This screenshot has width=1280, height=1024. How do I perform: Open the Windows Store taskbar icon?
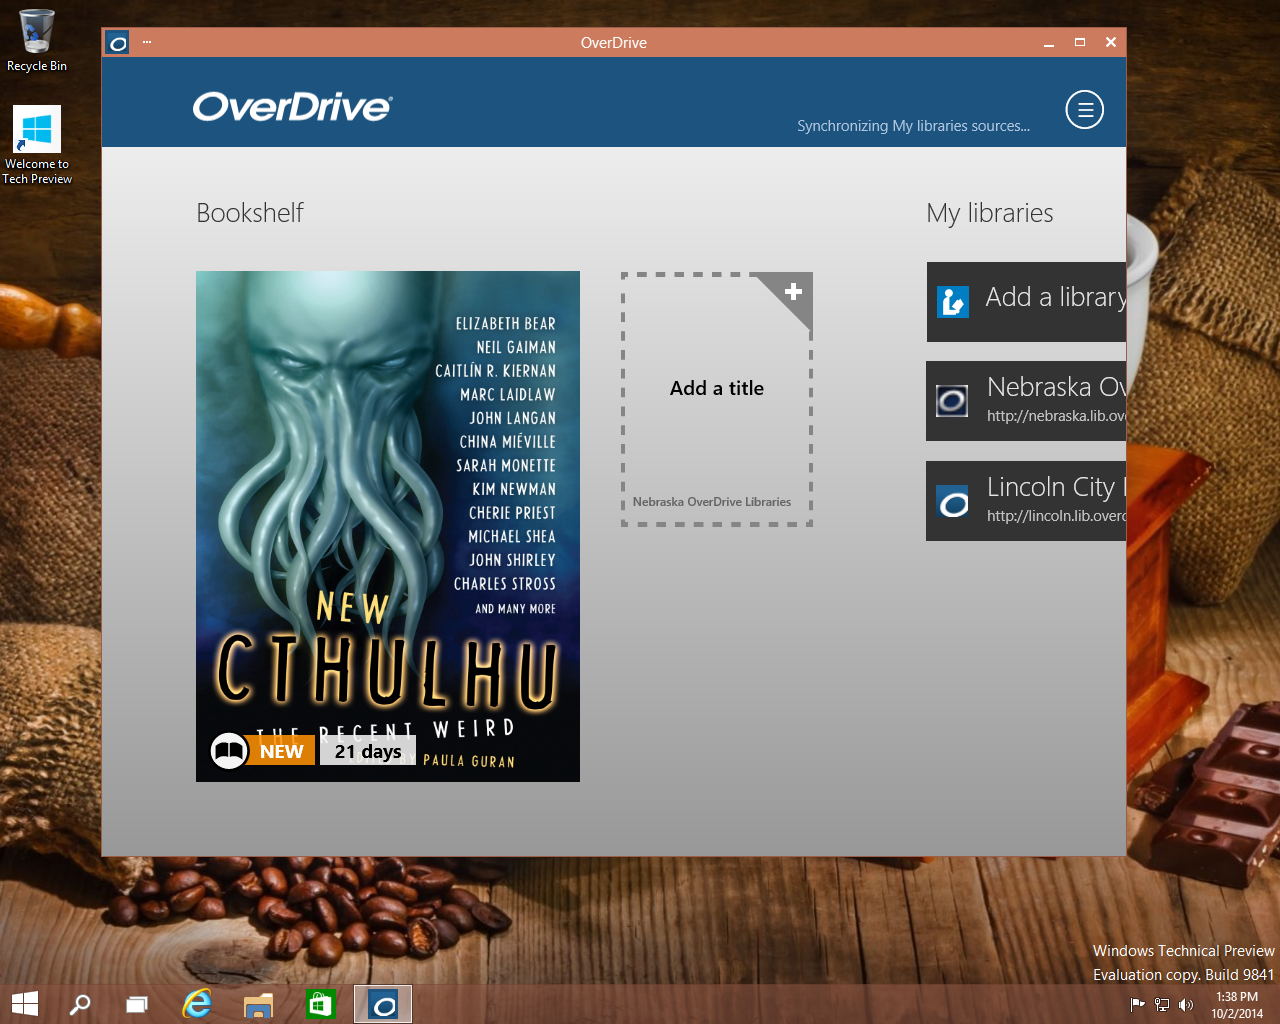(320, 1004)
